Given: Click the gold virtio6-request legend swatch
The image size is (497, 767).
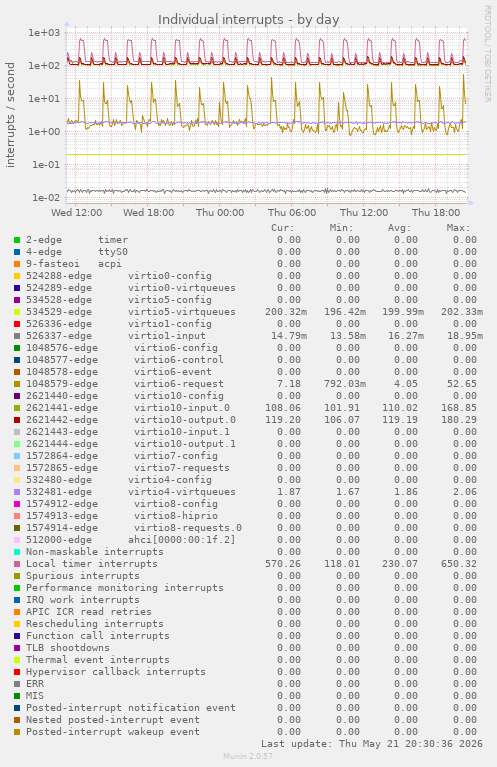Looking at the screenshot, I should (17, 384).
